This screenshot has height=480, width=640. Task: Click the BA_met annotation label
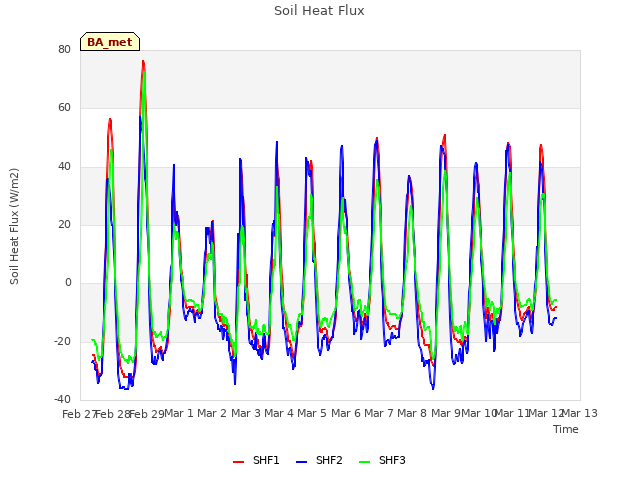click(x=110, y=42)
